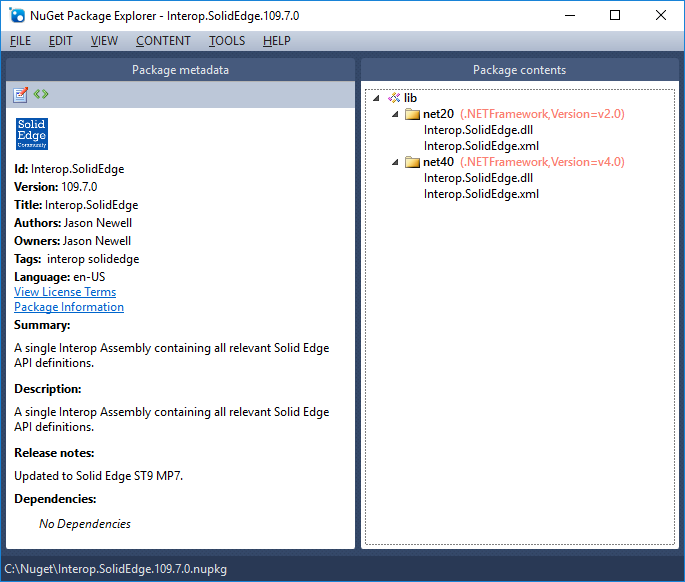Screen dimensions: 685x582
Task: Minimize the NuGet Package Explorer window
Action: point(570,15)
